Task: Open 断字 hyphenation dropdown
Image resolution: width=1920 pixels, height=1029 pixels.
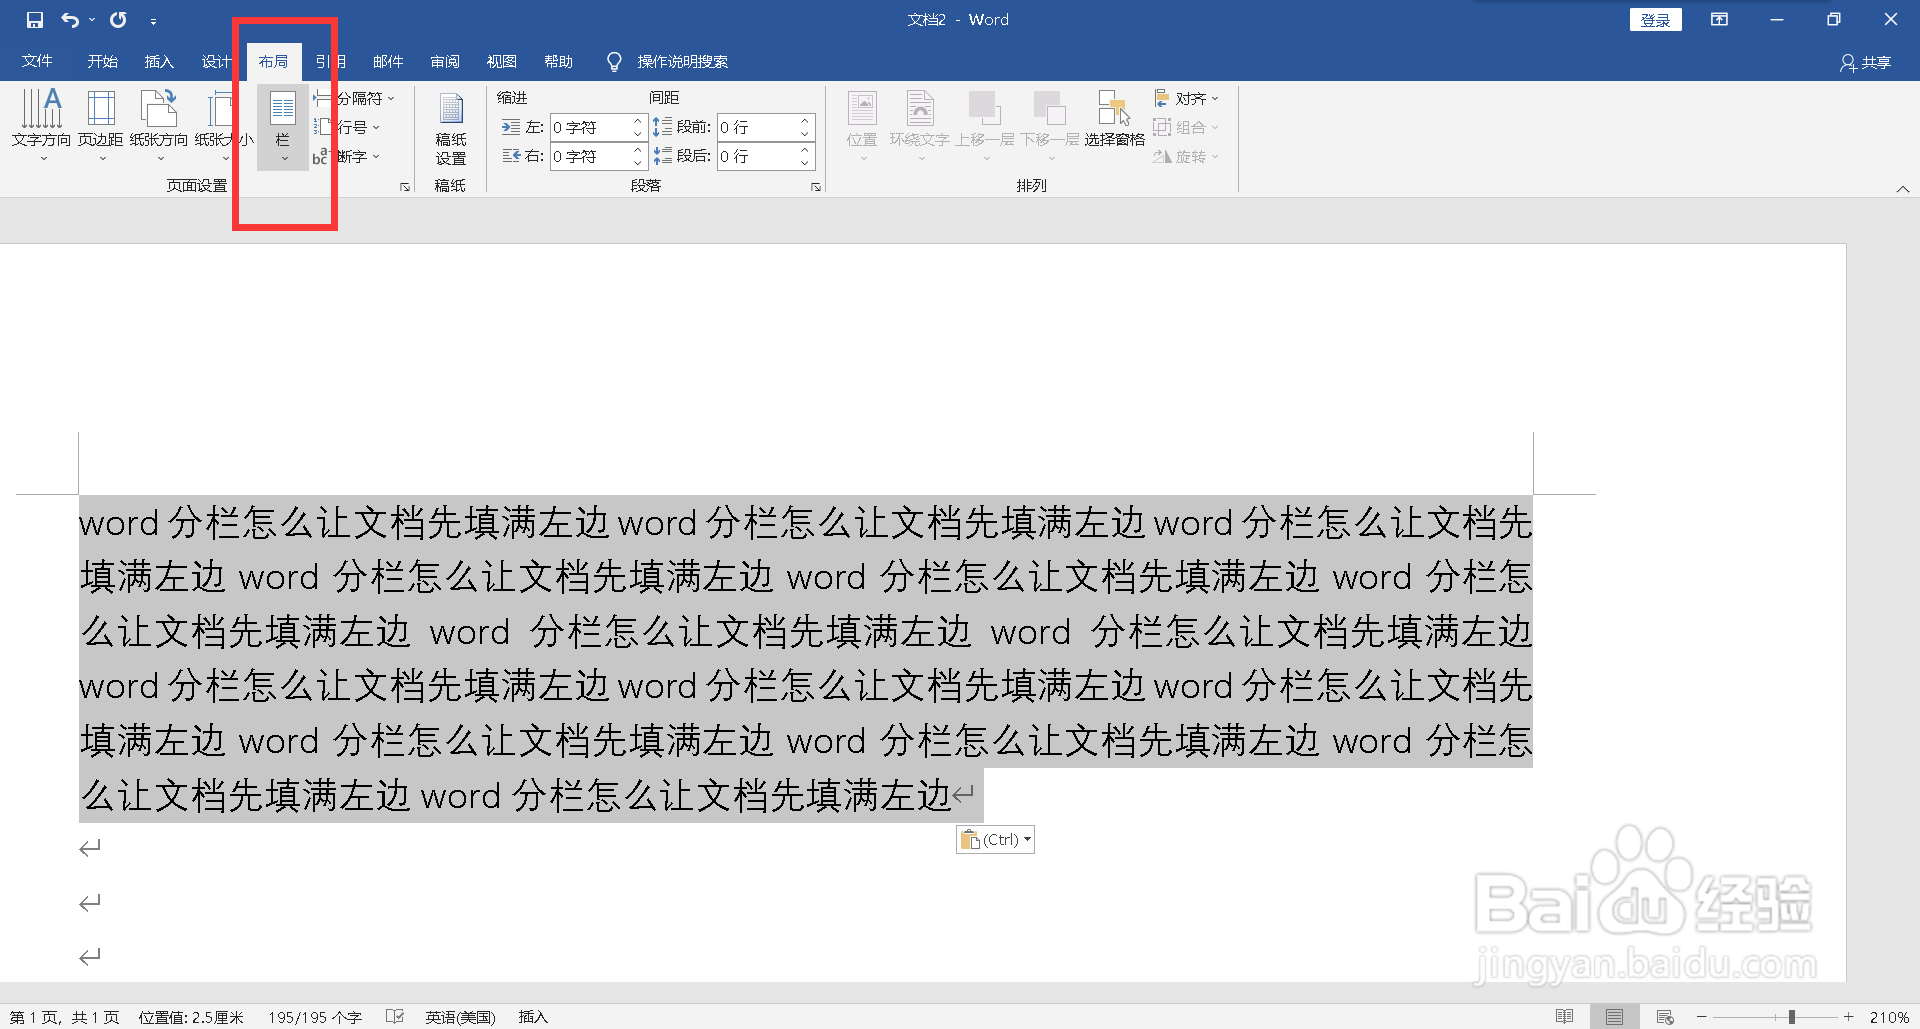Action: 347,156
